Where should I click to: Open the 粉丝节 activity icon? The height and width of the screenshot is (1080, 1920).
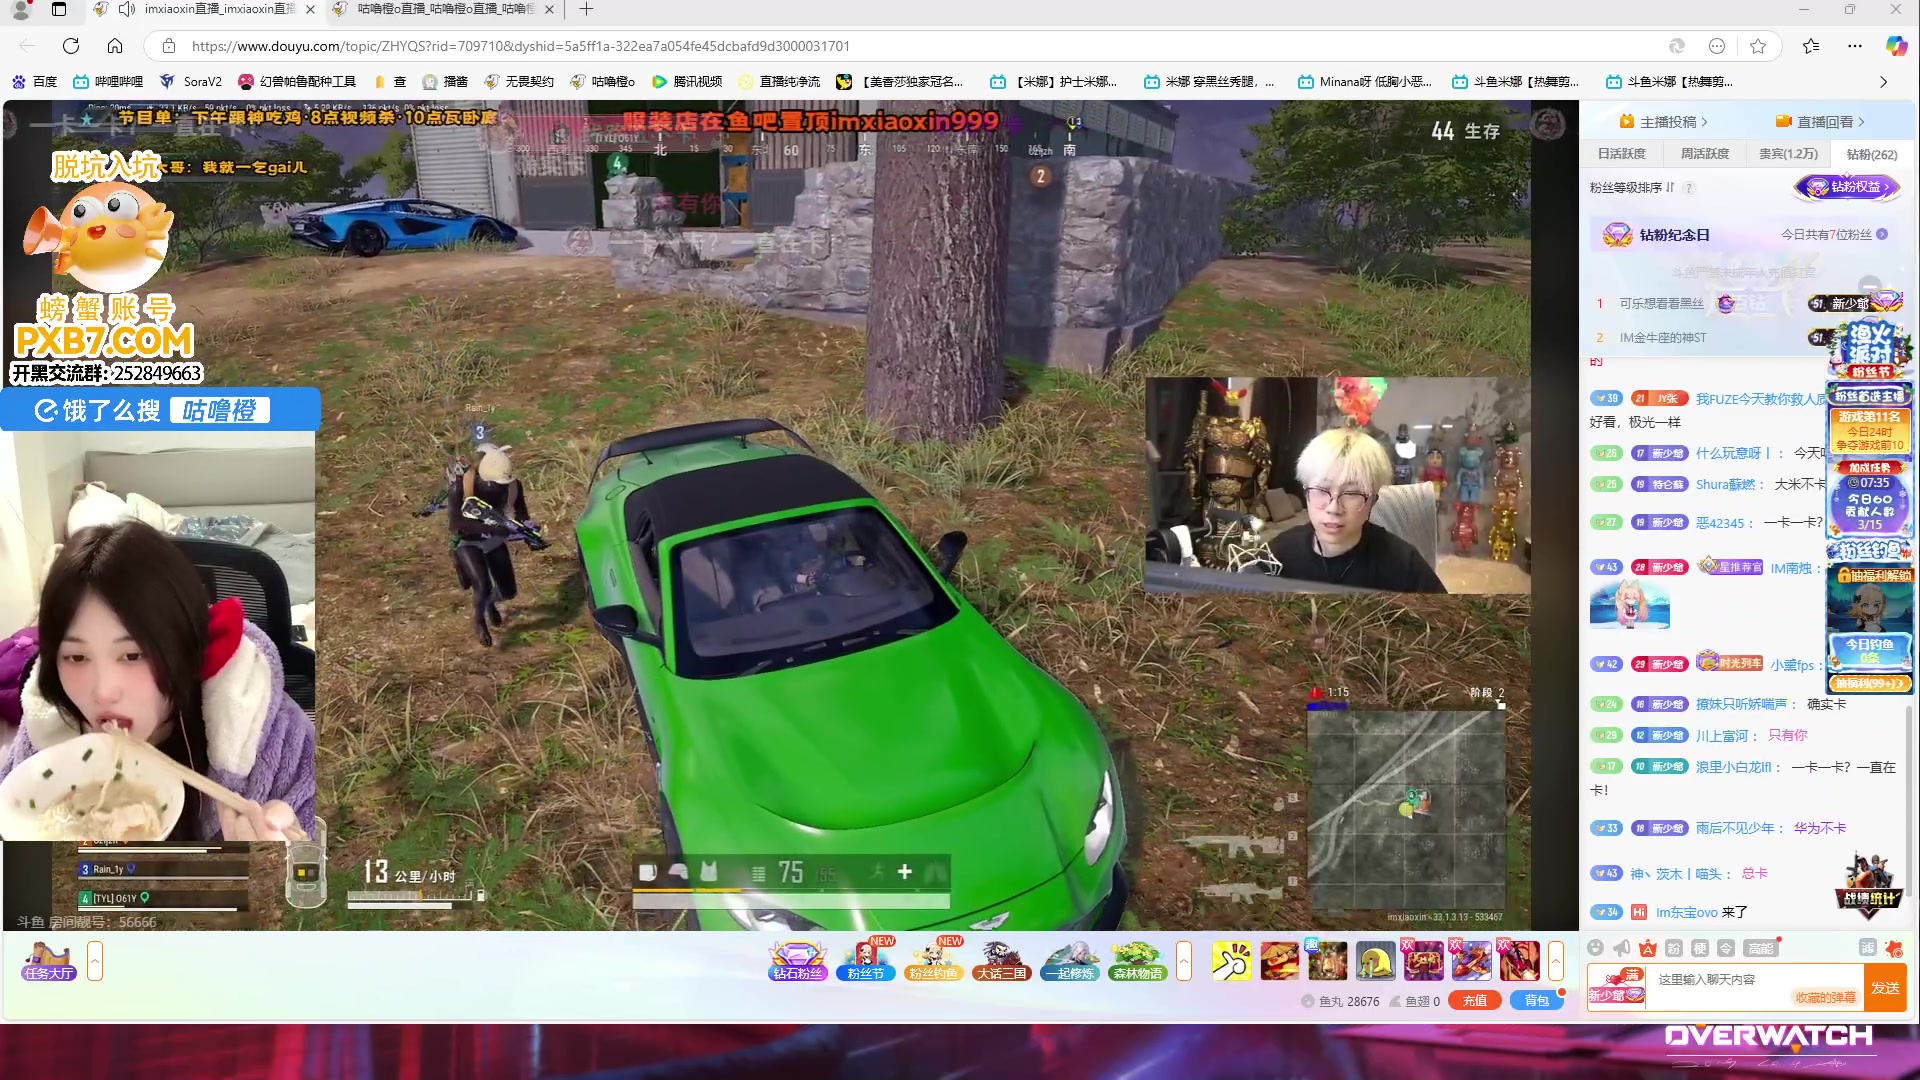[866, 961]
